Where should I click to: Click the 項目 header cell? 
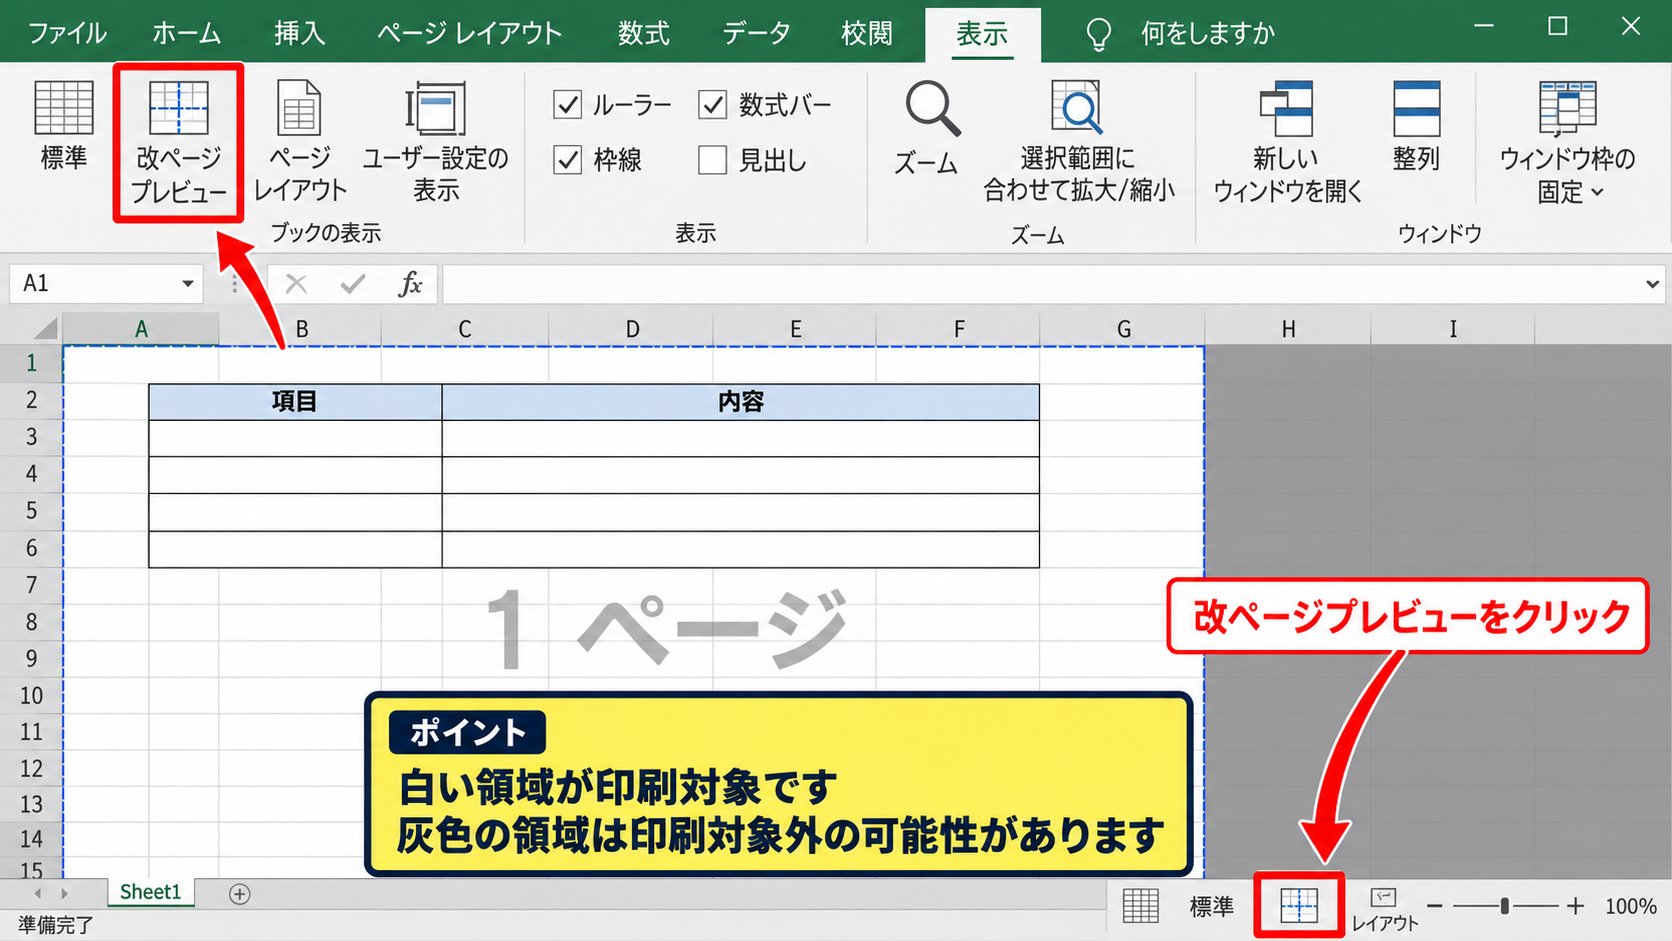[295, 402]
